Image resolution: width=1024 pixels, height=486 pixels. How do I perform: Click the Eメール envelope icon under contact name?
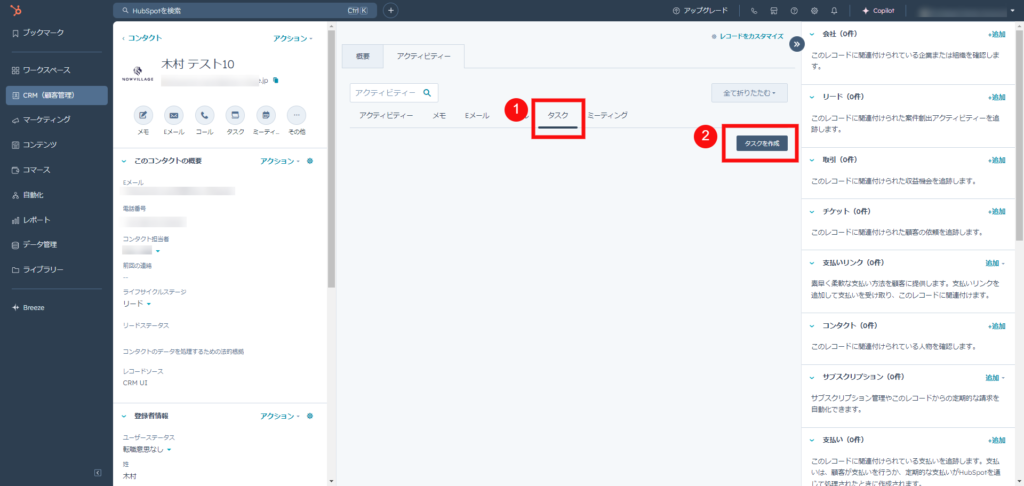174,115
